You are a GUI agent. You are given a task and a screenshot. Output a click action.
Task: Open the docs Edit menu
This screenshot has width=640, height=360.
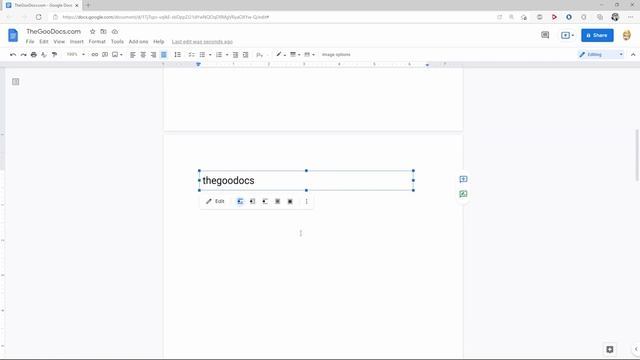click(x=44, y=42)
